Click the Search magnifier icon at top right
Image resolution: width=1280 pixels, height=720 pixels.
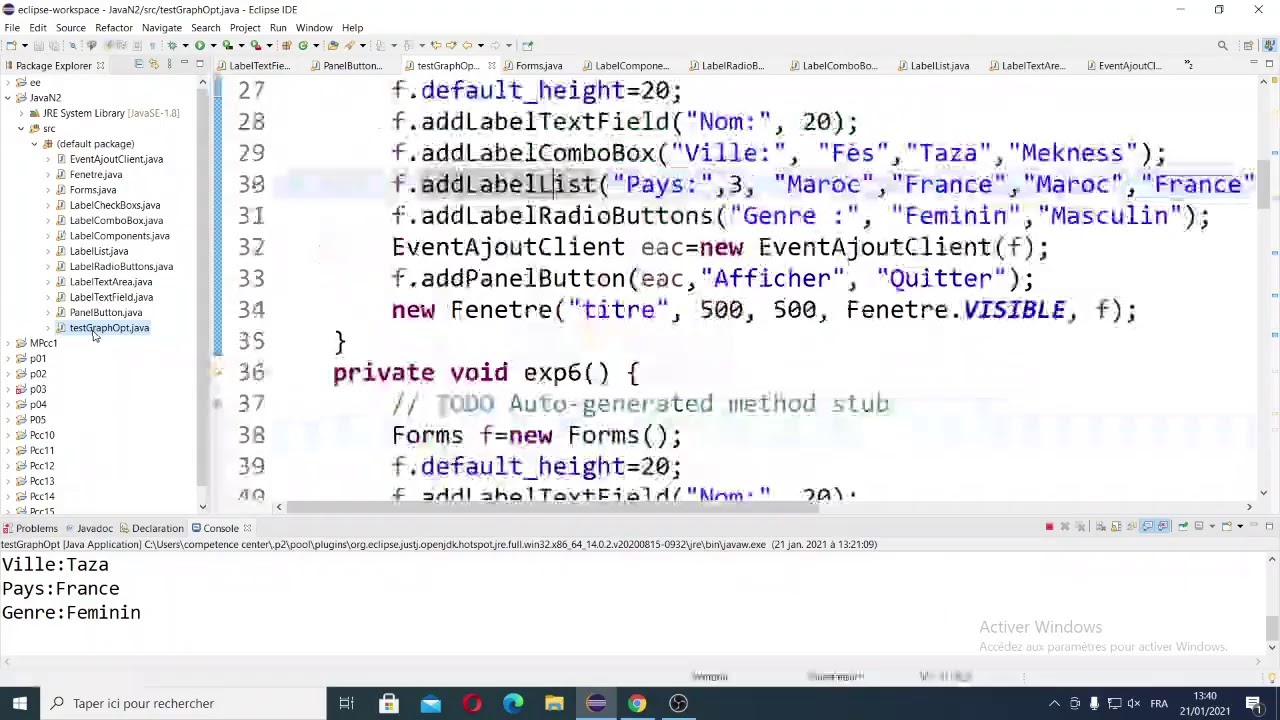pos(1222,45)
